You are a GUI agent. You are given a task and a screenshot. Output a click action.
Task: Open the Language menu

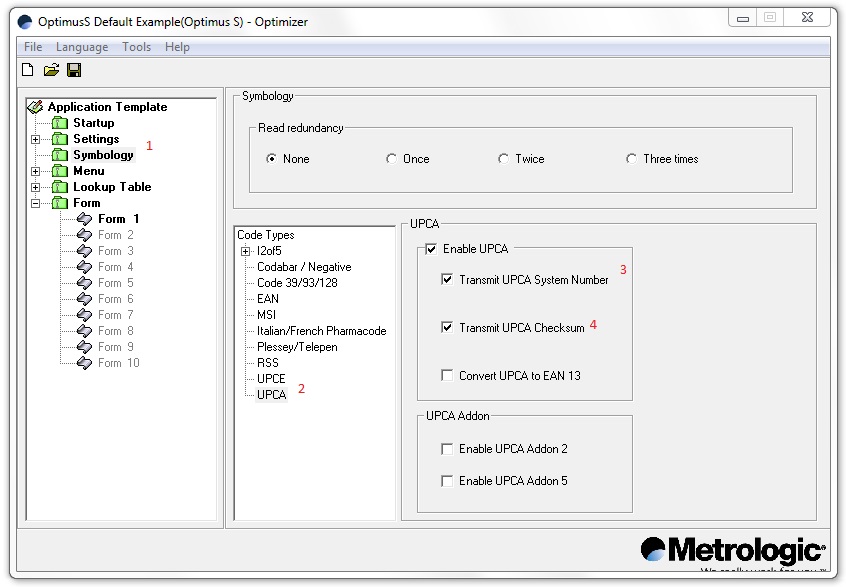(82, 47)
